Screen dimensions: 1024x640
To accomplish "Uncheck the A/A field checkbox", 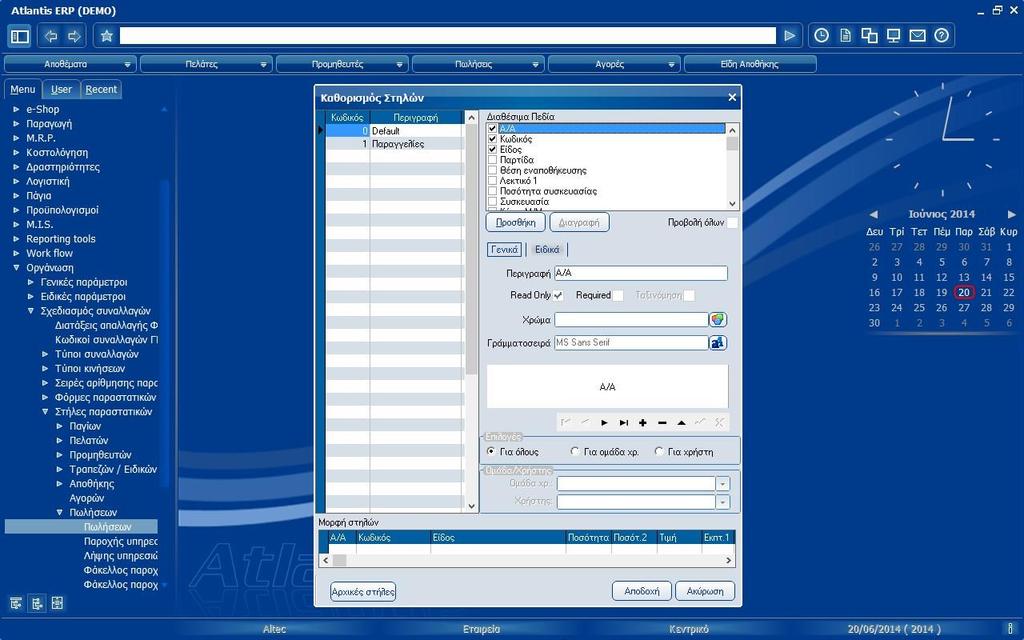I will [492, 129].
